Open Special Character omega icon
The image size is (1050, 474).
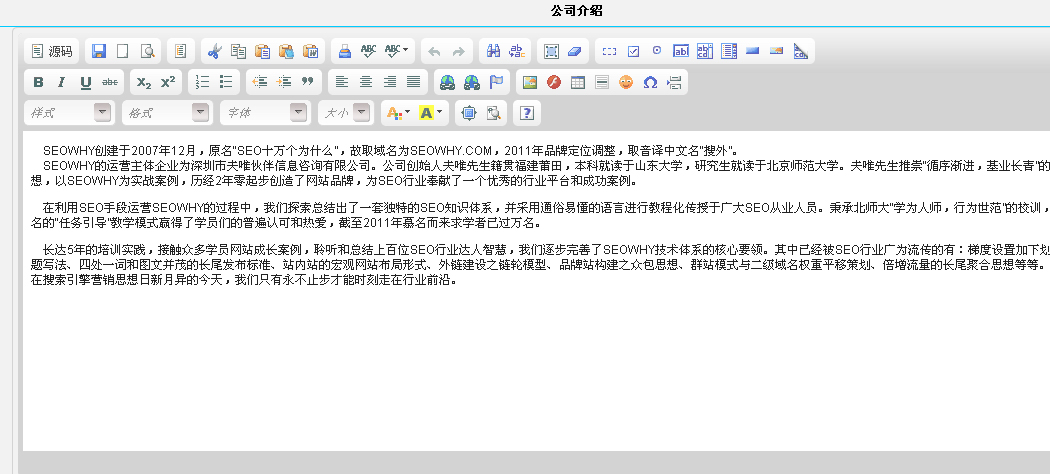click(650, 82)
